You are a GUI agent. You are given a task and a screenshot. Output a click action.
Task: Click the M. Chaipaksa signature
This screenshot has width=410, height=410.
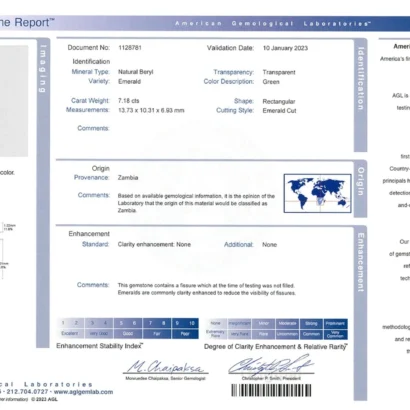tap(166, 367)
